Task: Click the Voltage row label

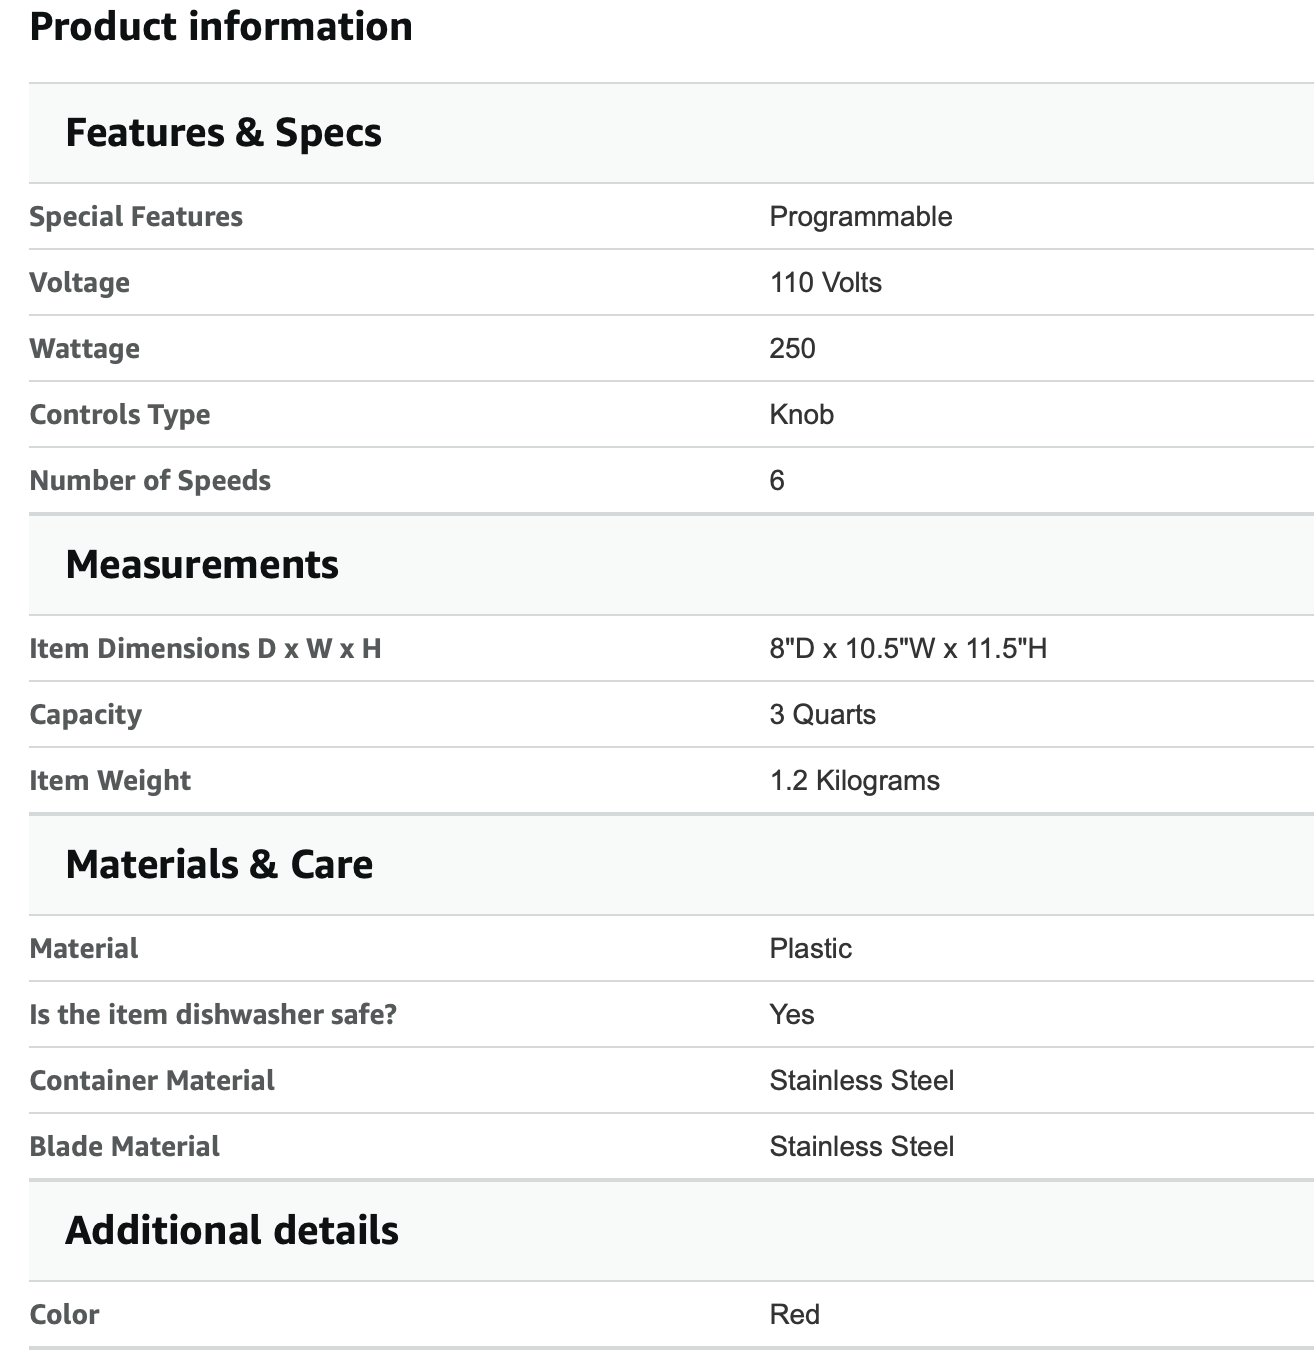Action: click(x=80, y=283)
